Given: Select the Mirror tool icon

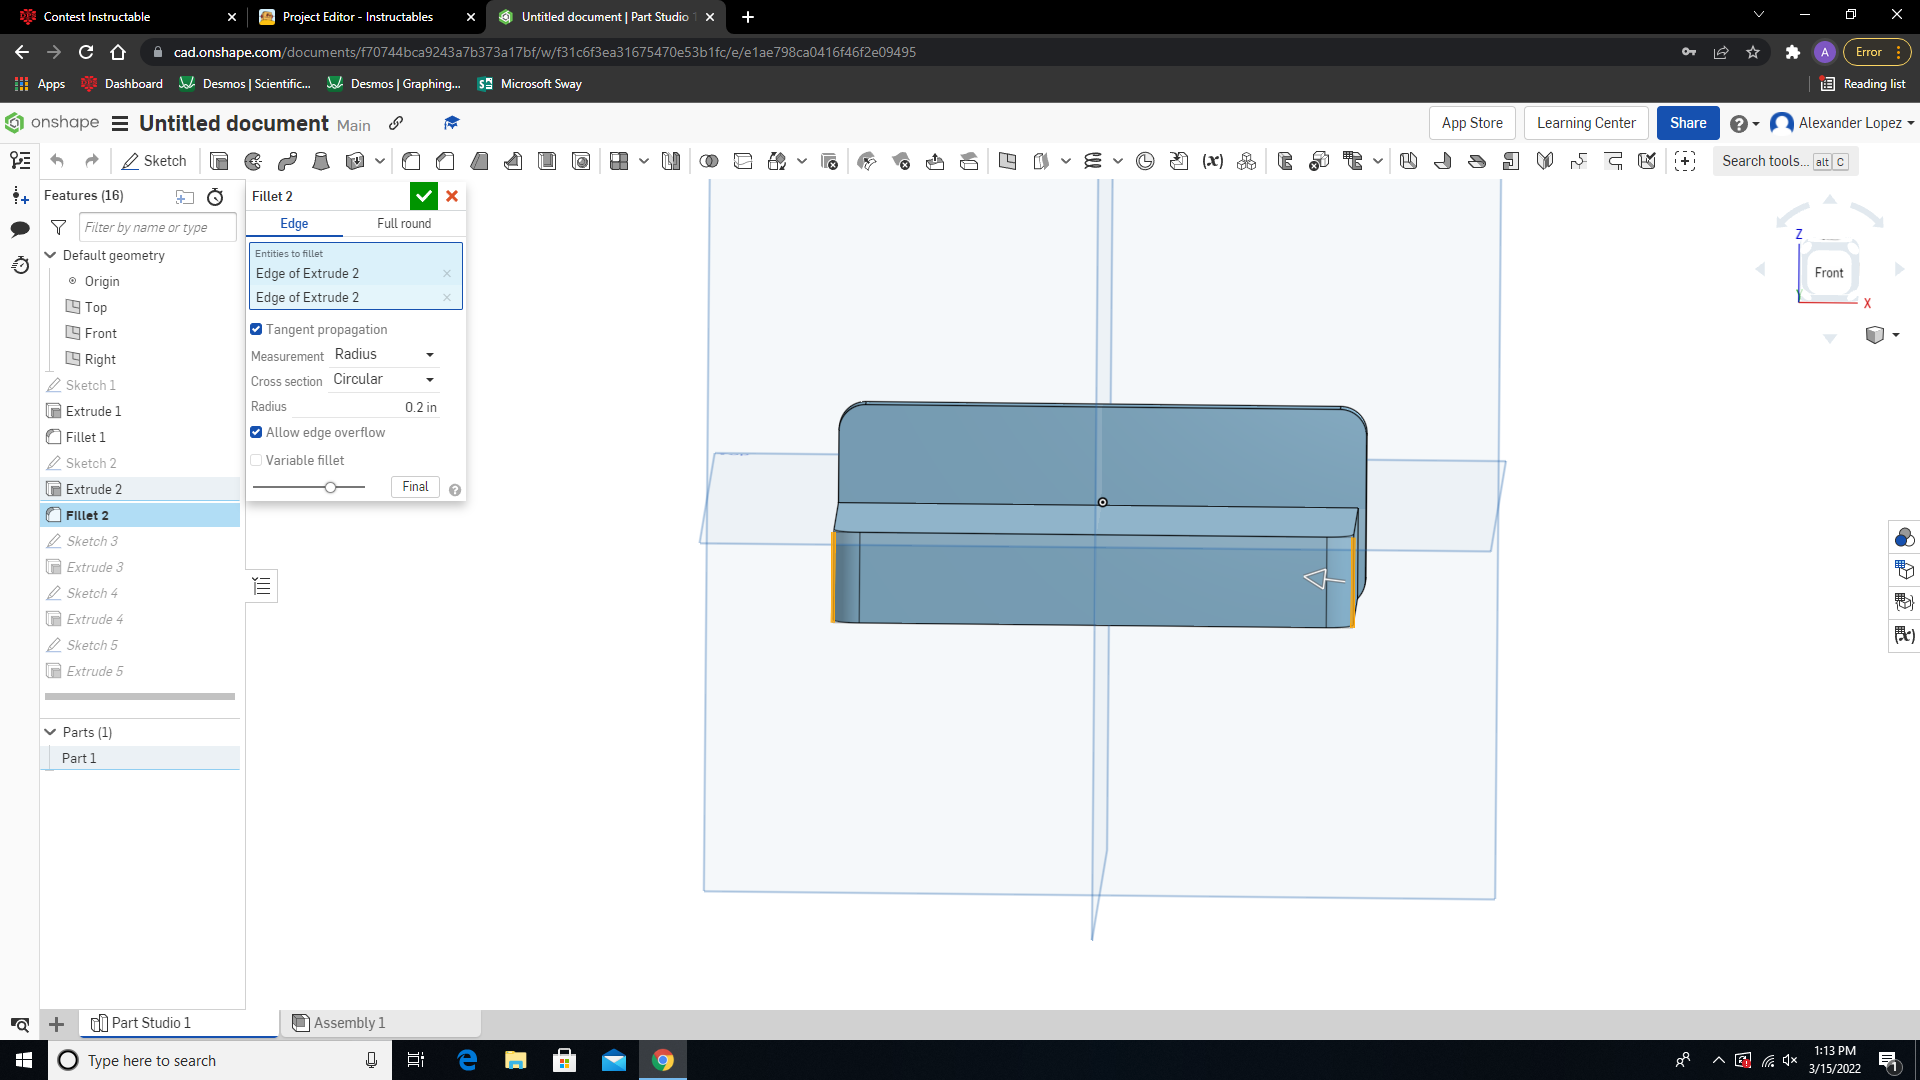Looking at the screenshot, I should (x=1545, y=161).
